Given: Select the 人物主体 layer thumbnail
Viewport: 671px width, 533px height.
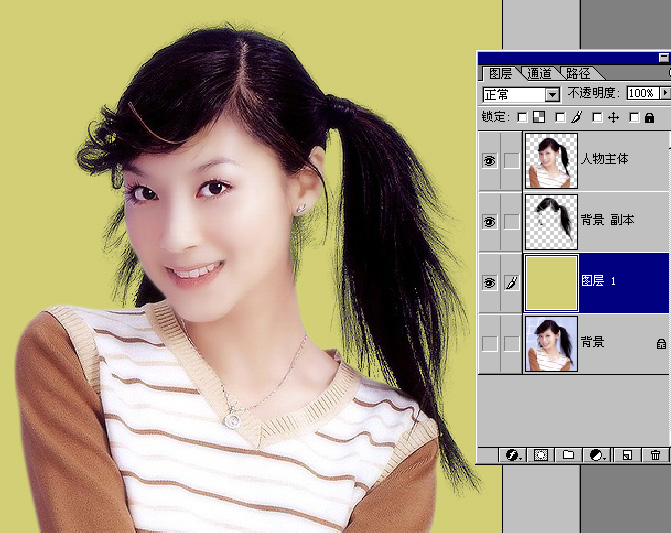Looking at the screenshot, I should click(551, 161).
